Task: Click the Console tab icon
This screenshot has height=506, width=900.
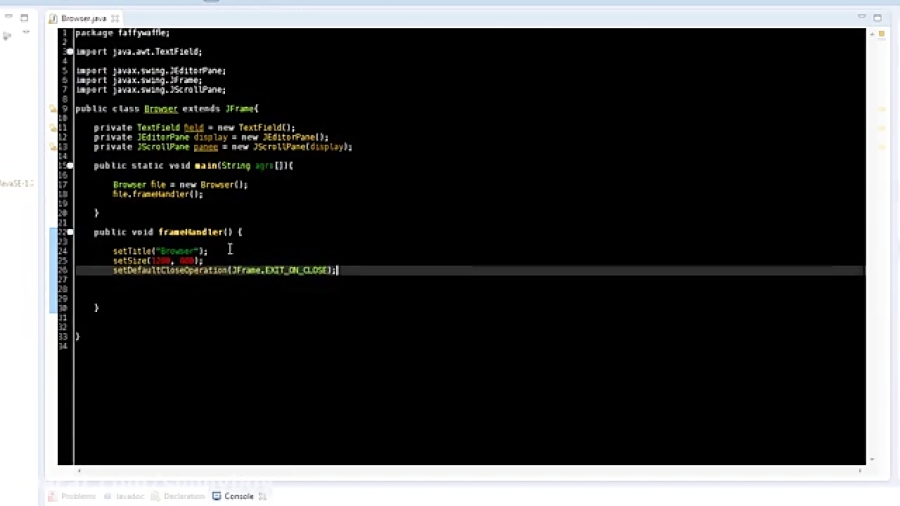Action: (x=216, y=496)
